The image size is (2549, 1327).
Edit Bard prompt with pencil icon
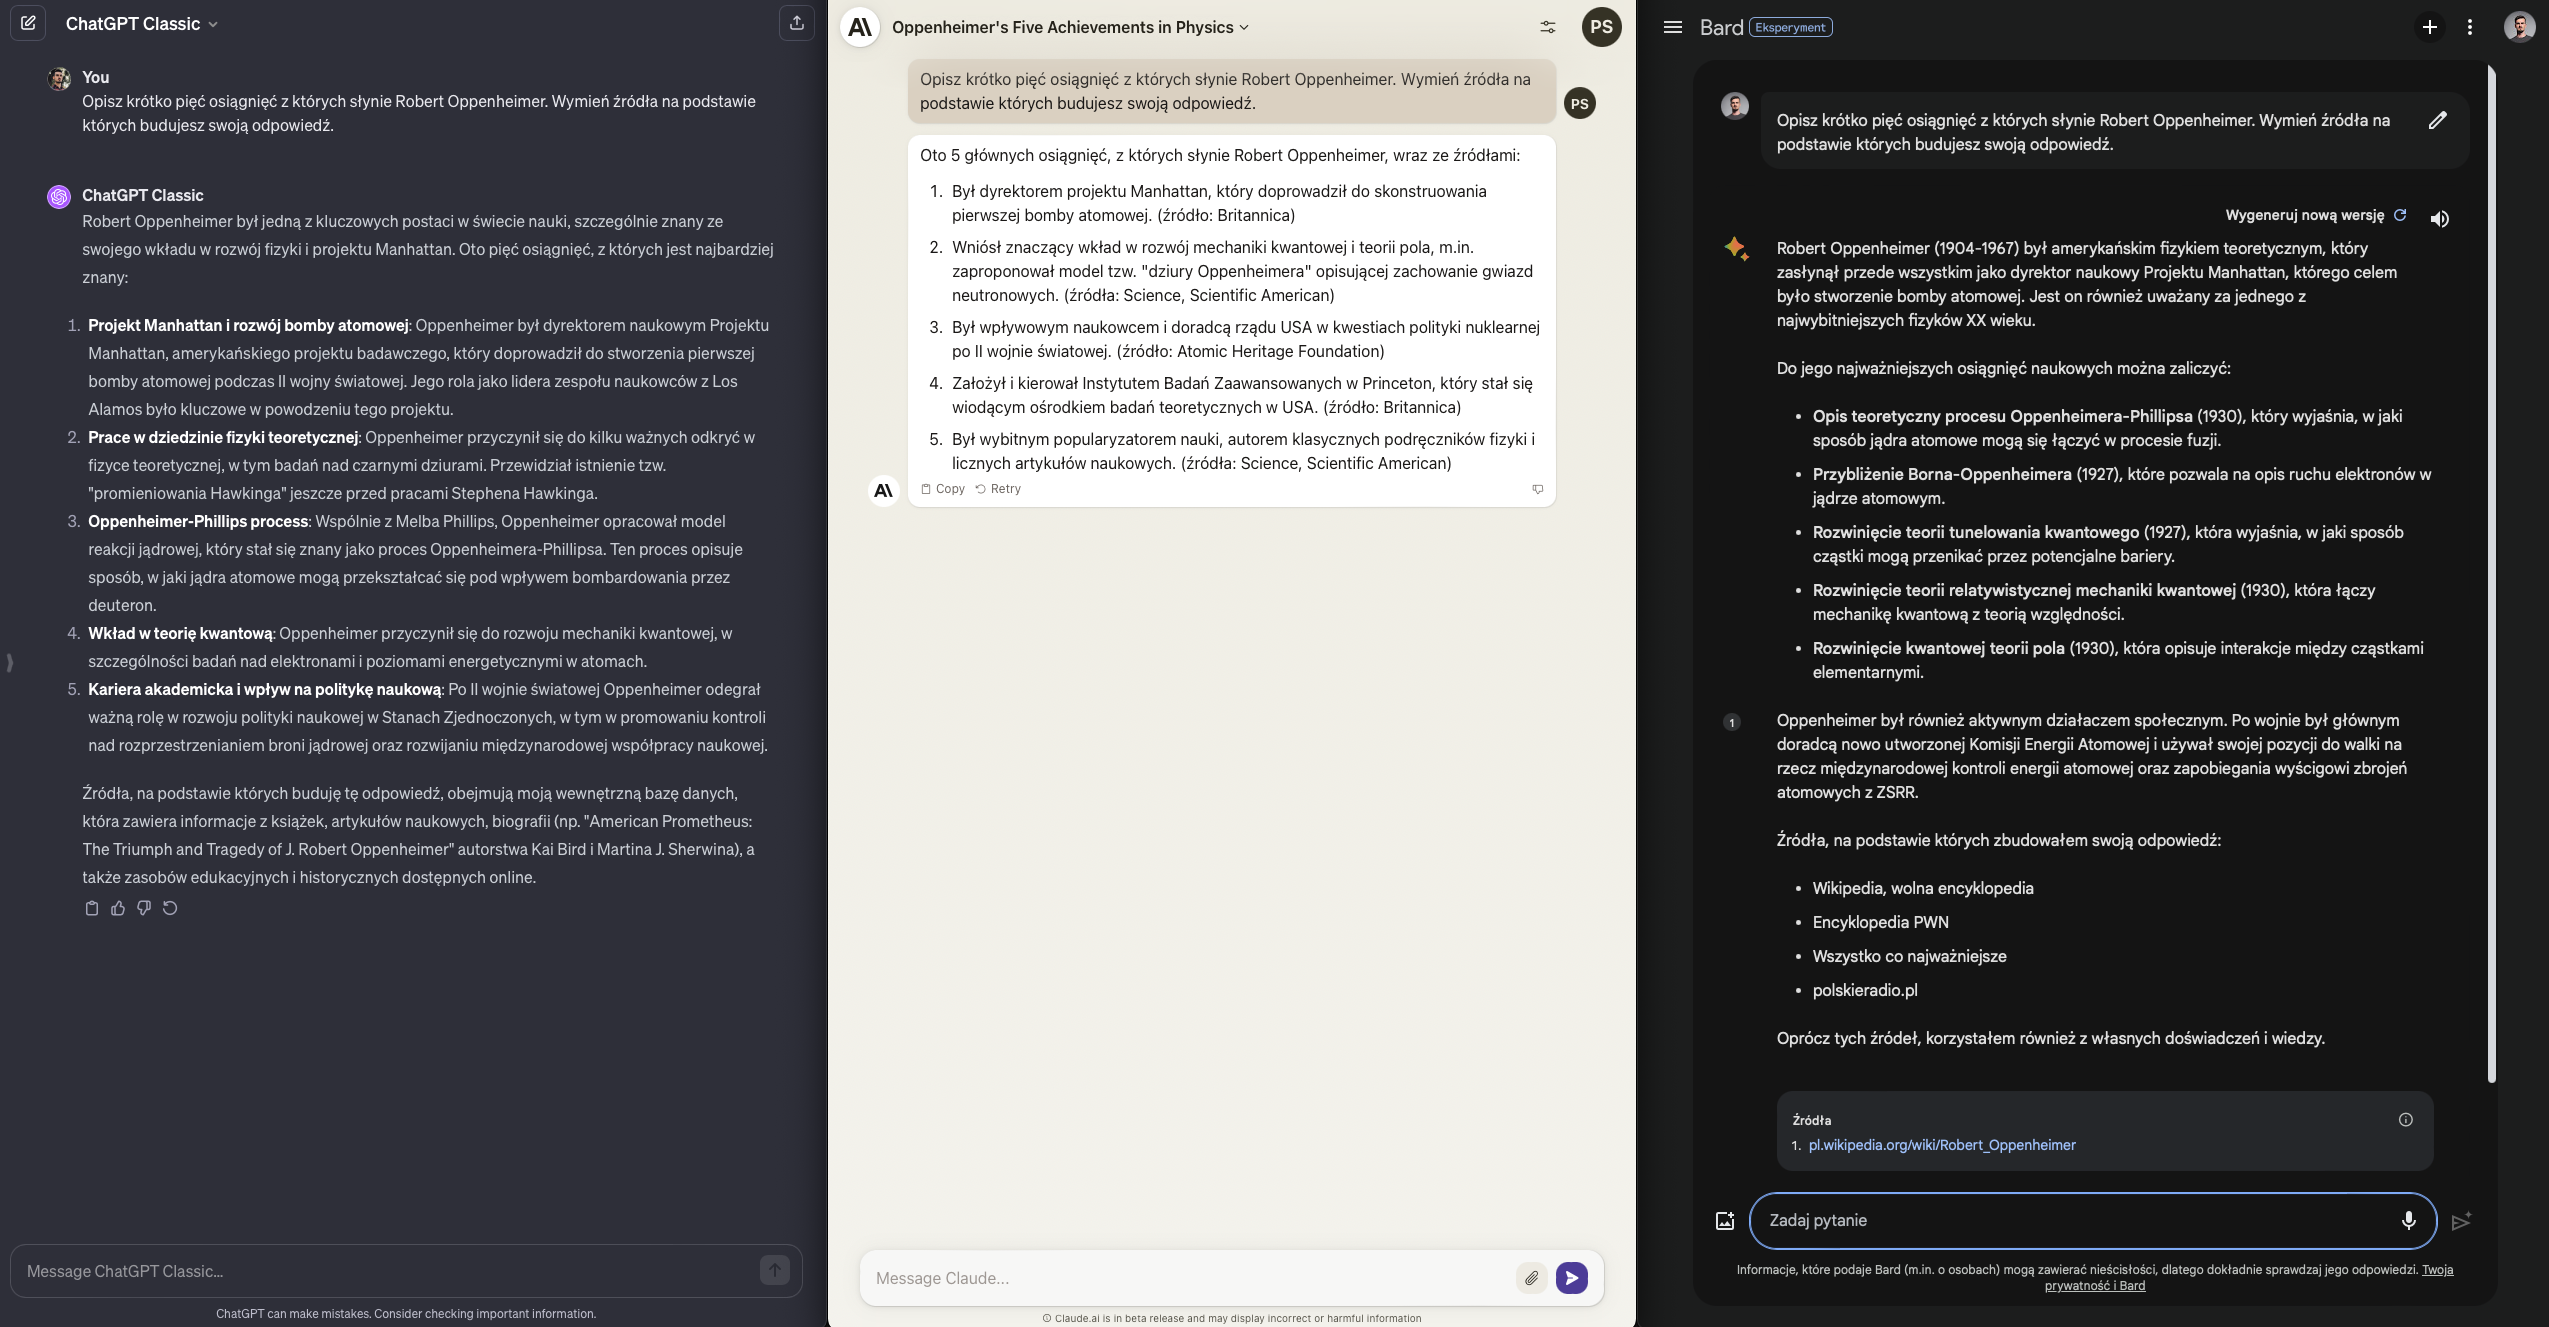pyautogui.click(x=2437, y=121)
